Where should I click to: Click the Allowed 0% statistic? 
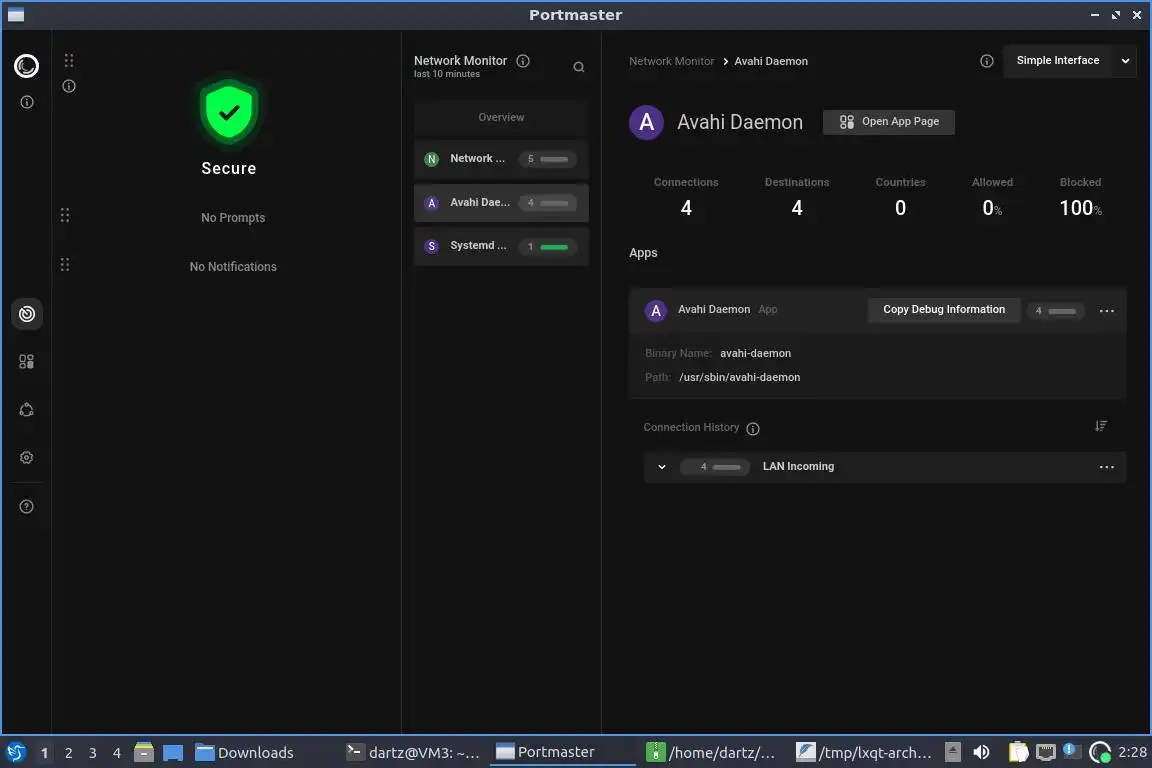[992, 198]
